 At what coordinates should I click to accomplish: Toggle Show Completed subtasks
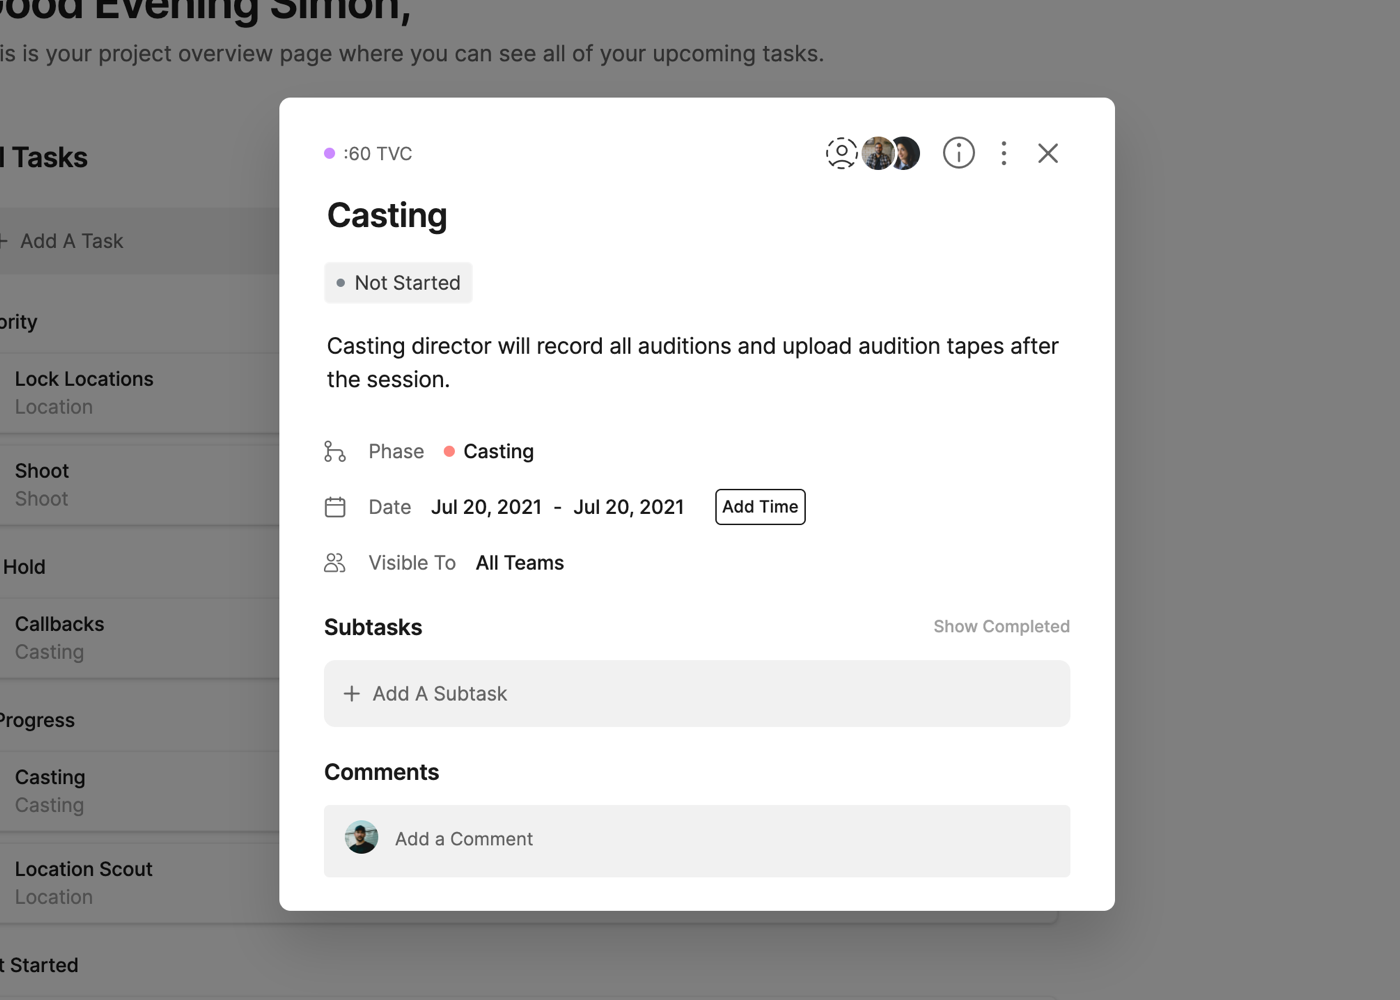(1001, 627)
